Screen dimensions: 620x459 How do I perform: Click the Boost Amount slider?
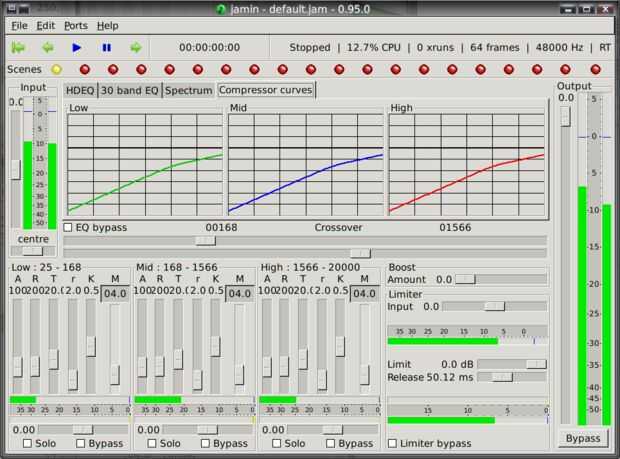pos(465,280)
